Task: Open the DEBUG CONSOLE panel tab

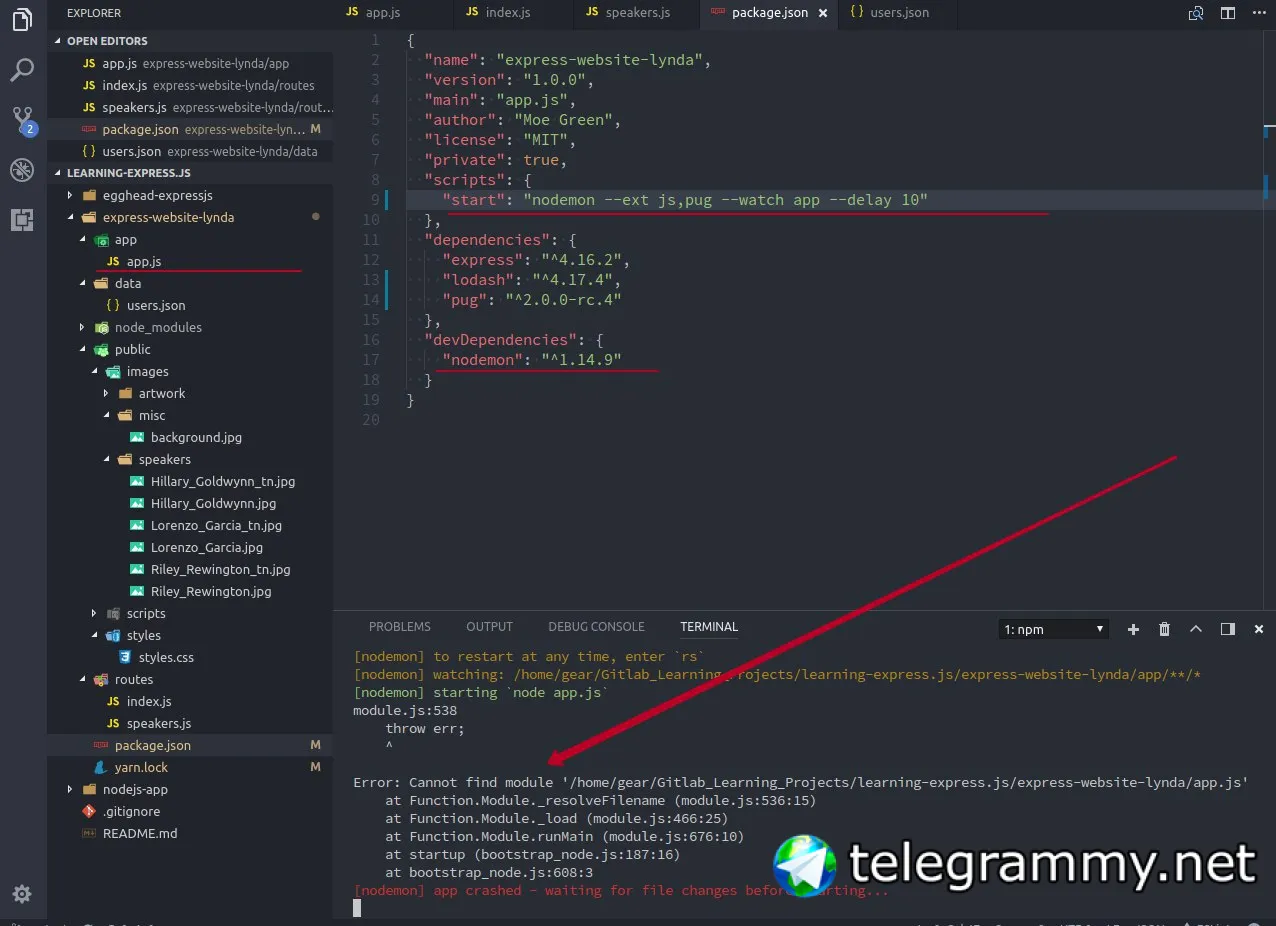Action: [596, 627]
